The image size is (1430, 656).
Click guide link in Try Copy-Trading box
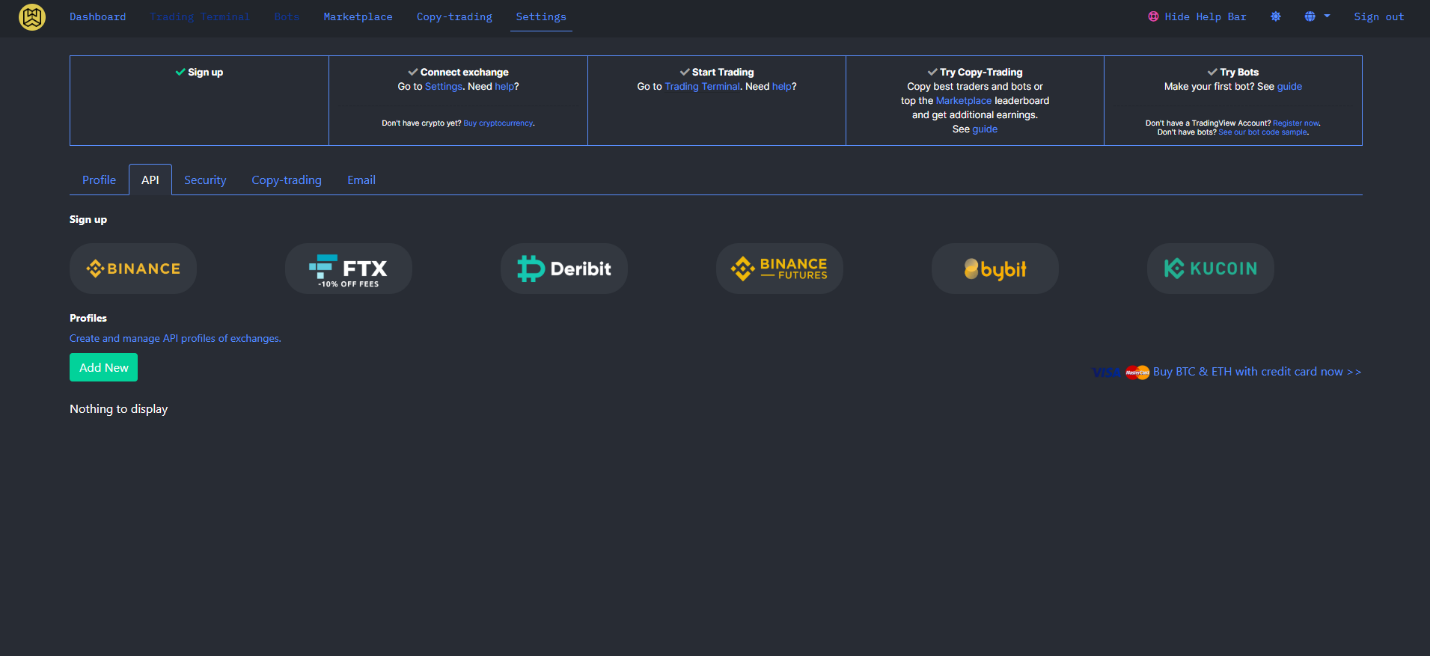[x=985, y=129]
